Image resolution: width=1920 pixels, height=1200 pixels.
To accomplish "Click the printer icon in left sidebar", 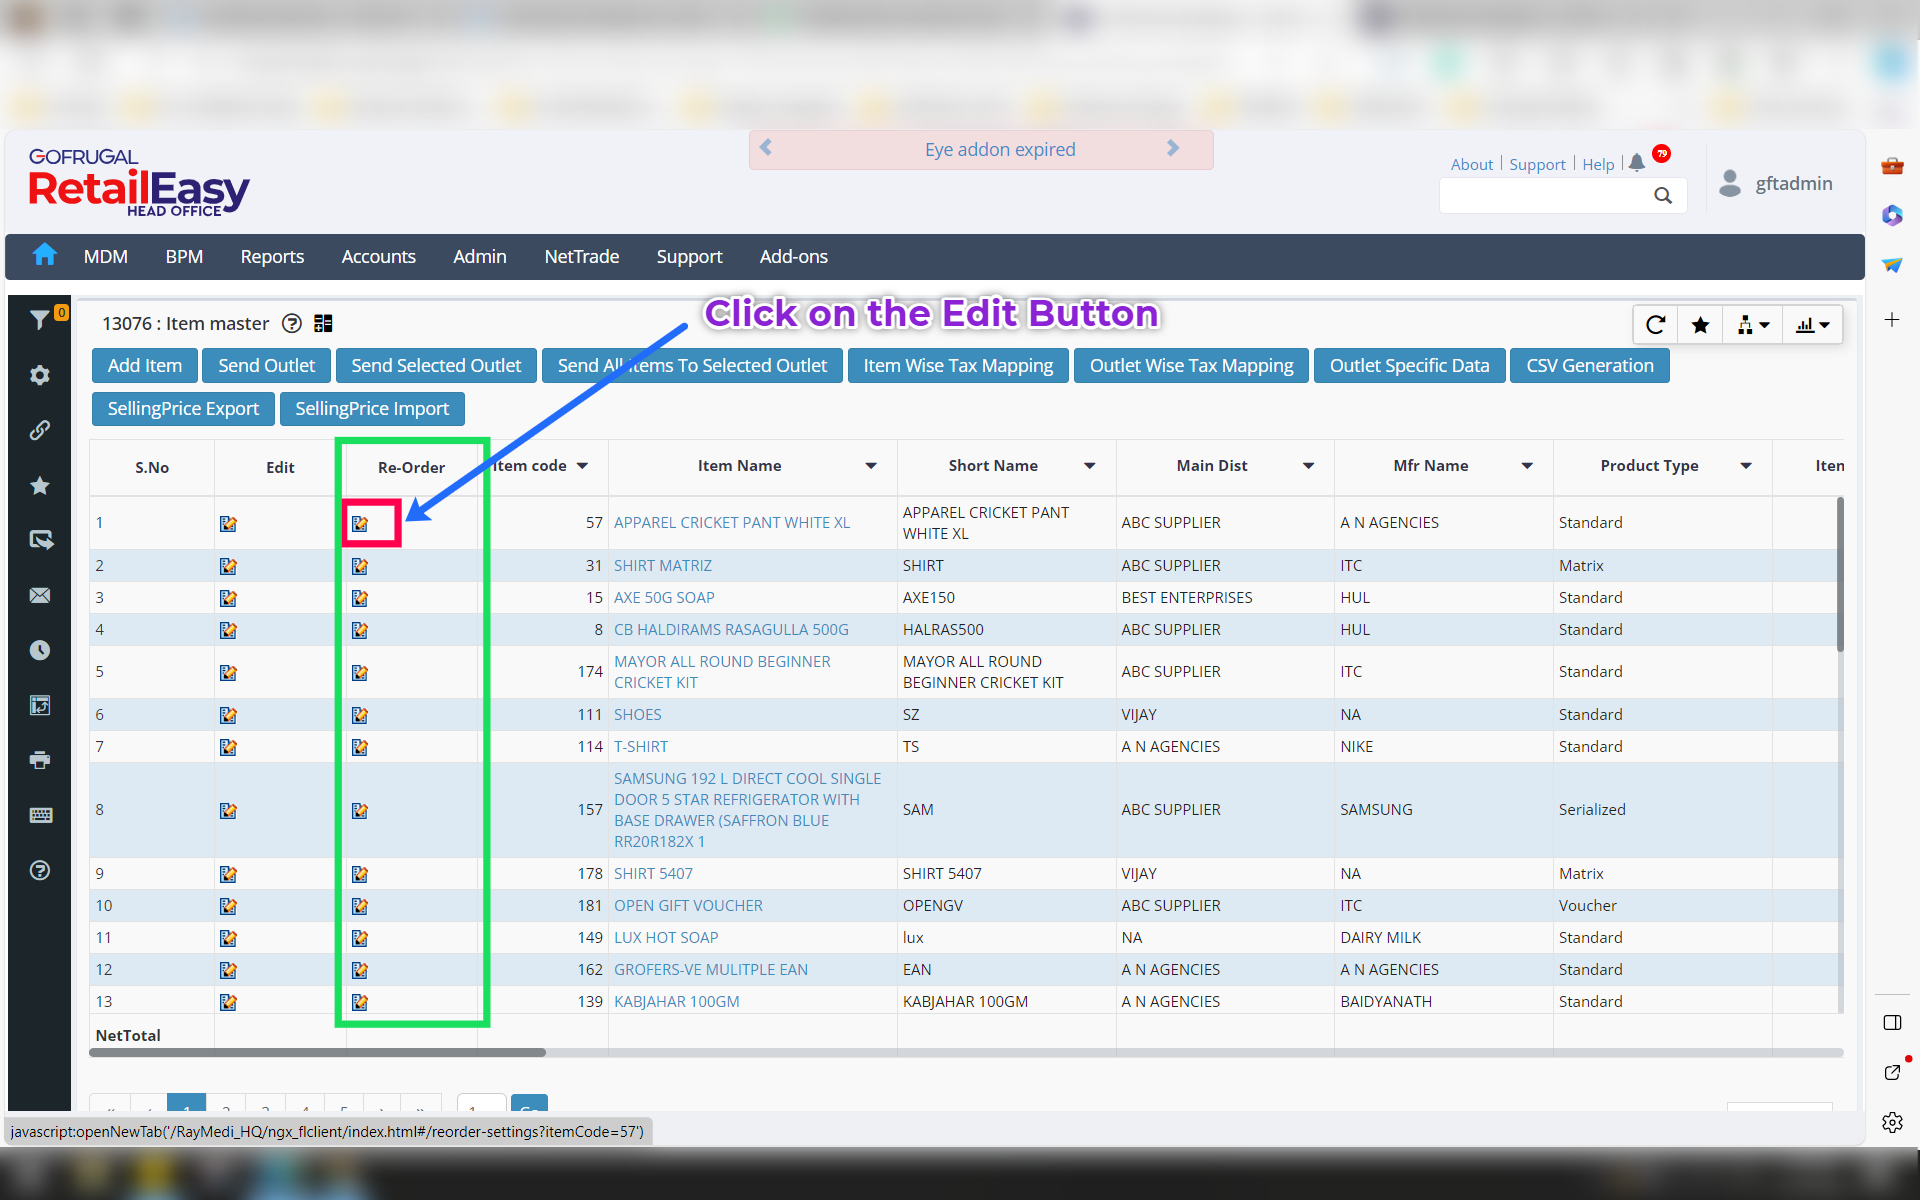I will 40,760.
